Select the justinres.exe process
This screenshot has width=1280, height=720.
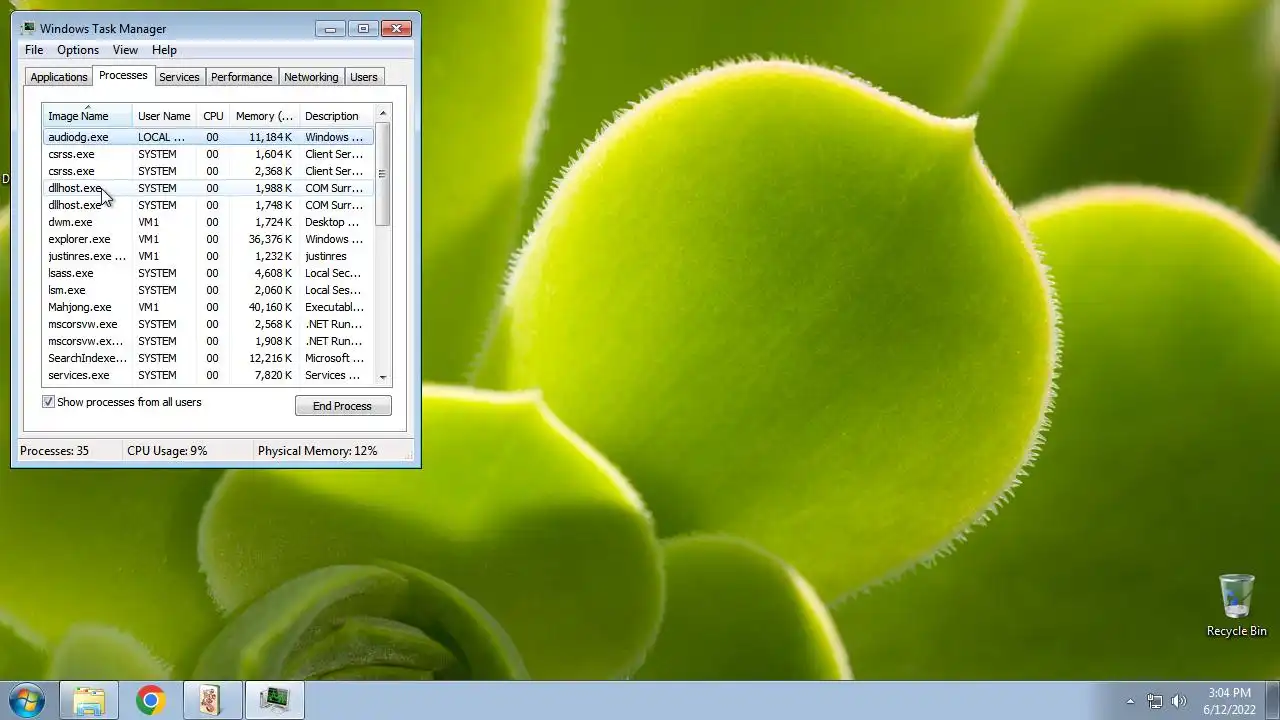208,256
